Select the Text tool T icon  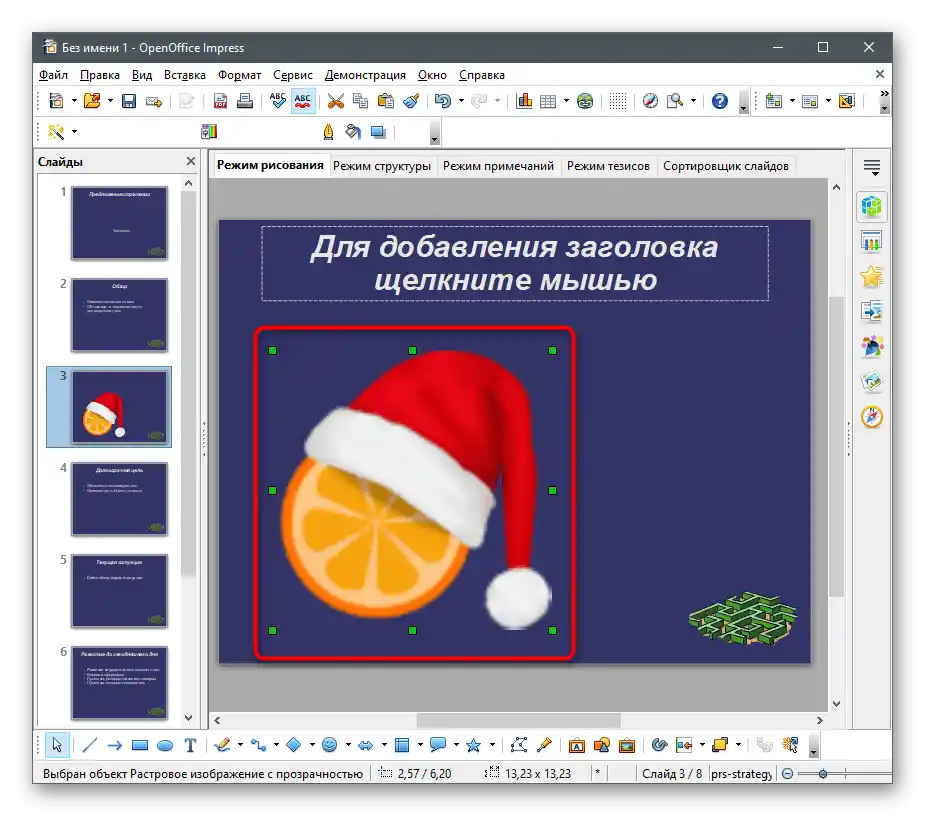[190, 745]
